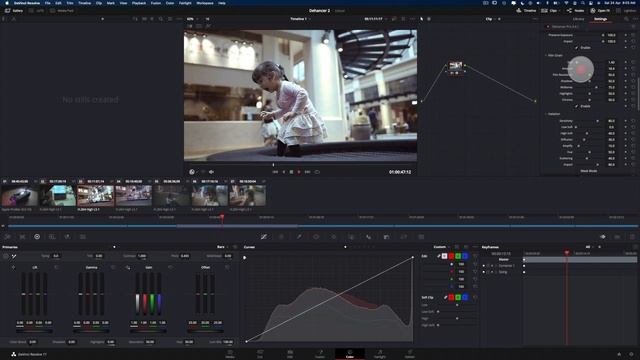Open the Sizing palette
Screen dimensions: 640x360
[x=404, y=237]
